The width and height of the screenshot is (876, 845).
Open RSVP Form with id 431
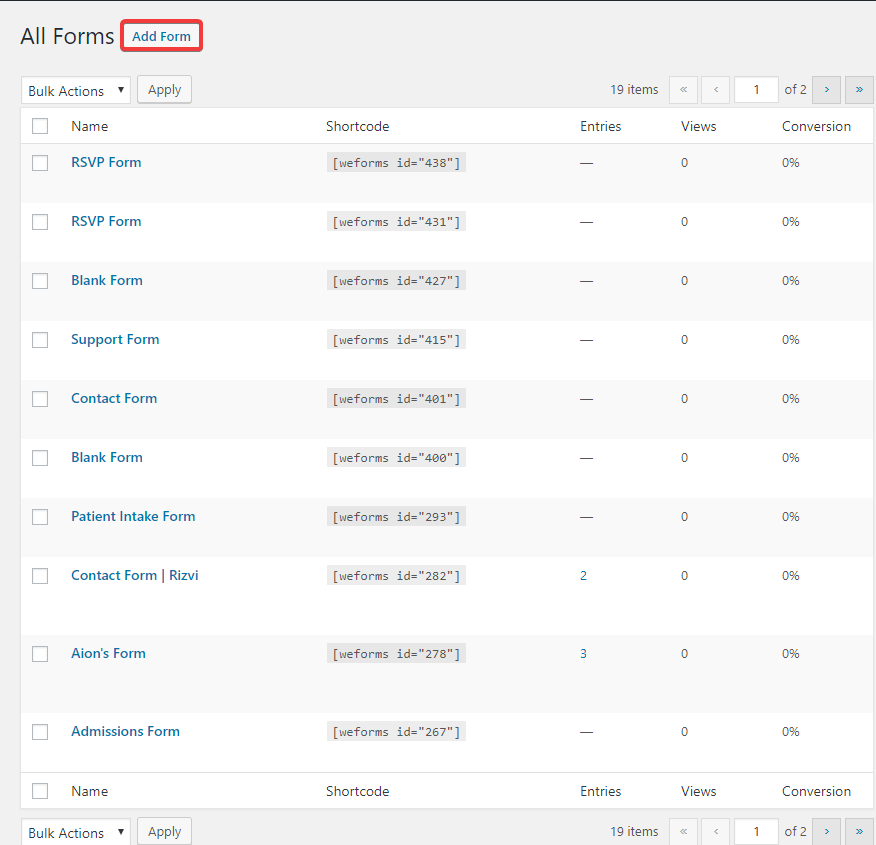pyautogui.click(x=106, y=221)
